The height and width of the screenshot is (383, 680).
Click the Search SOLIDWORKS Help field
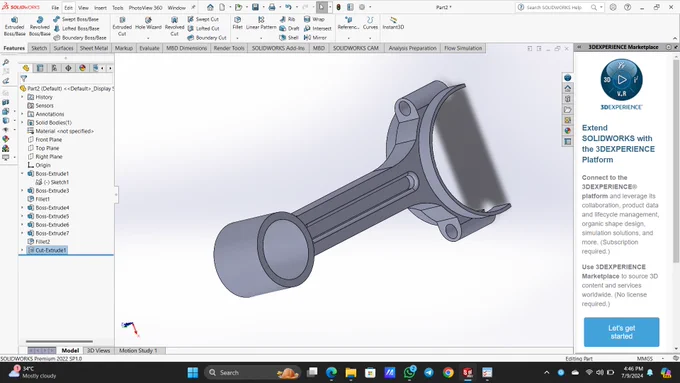tap(559, 7)
